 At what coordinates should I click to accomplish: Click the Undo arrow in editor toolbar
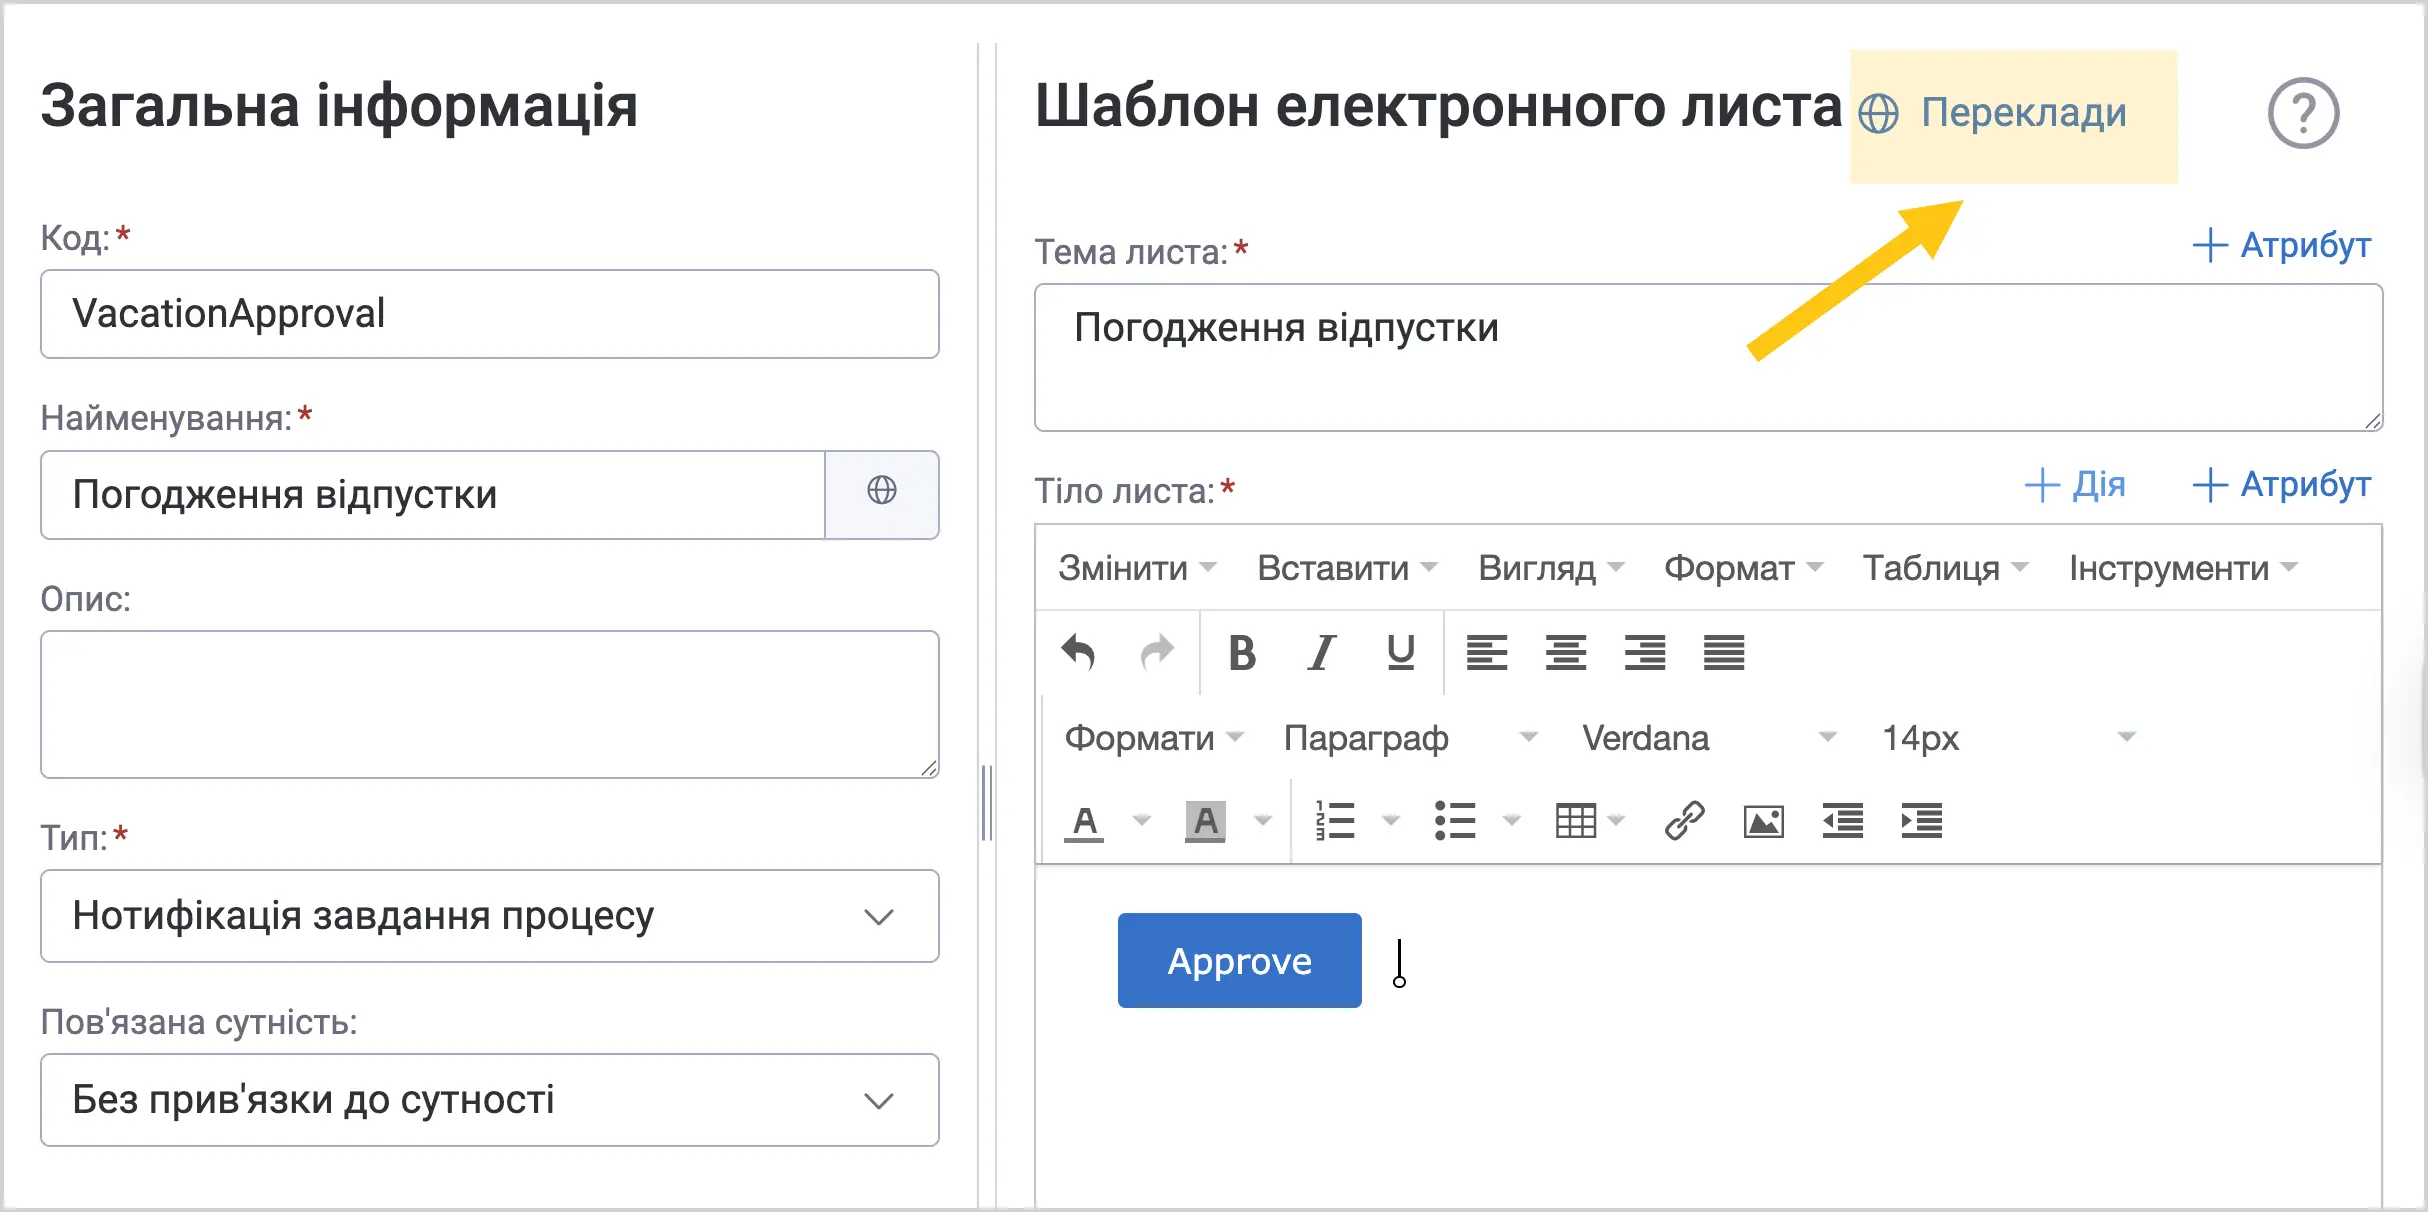pos(1078,653)
